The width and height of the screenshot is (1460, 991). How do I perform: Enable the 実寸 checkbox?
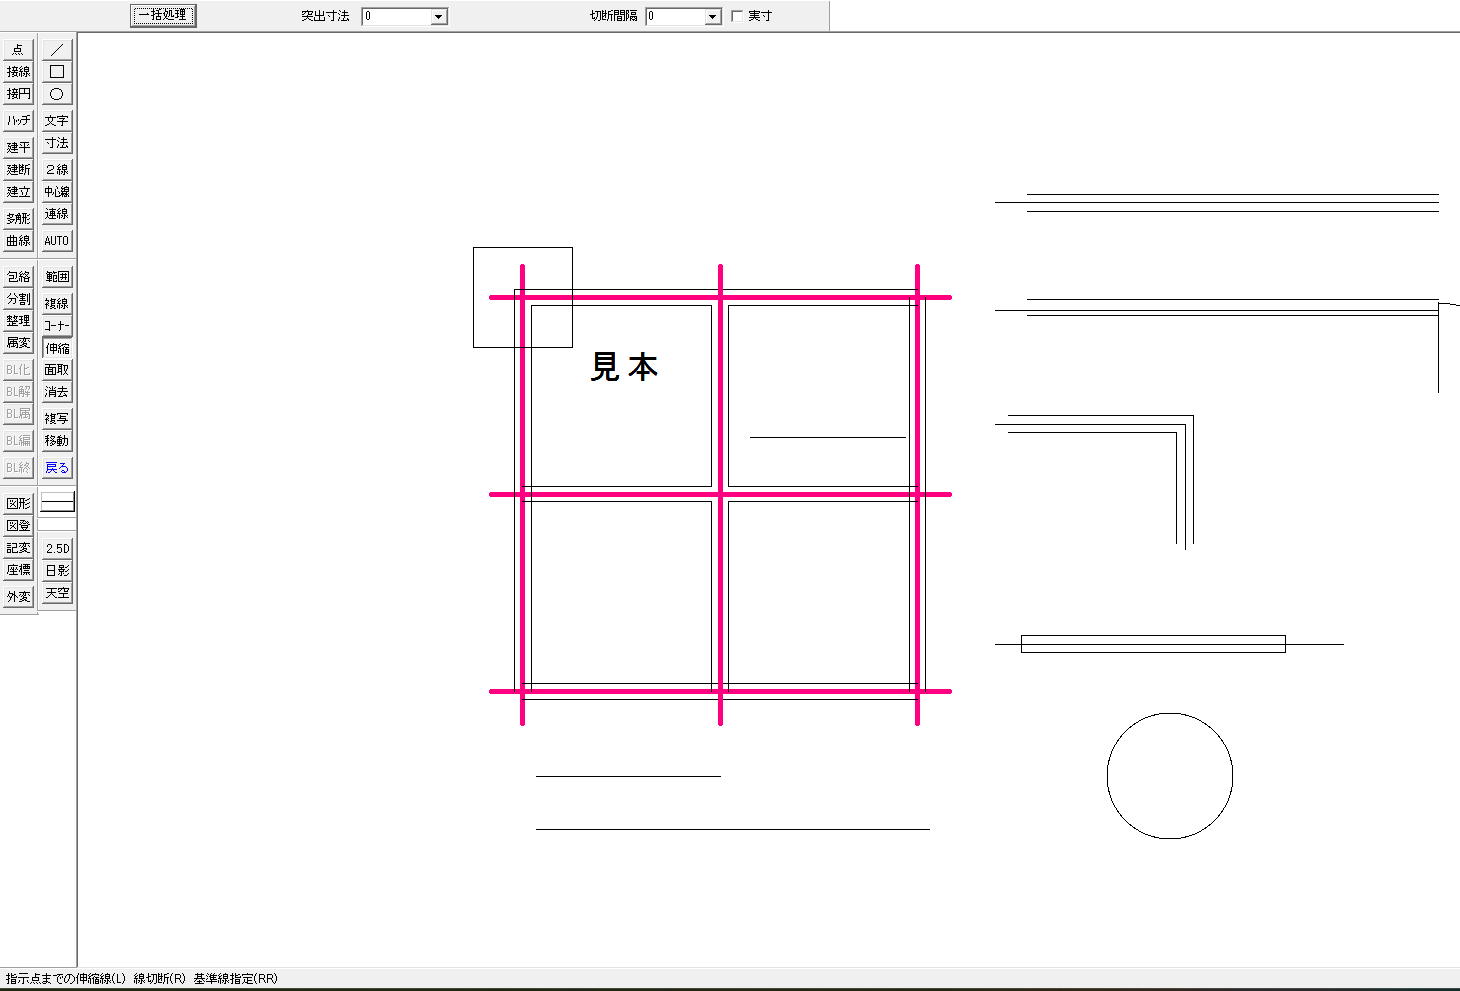point(738,16)
